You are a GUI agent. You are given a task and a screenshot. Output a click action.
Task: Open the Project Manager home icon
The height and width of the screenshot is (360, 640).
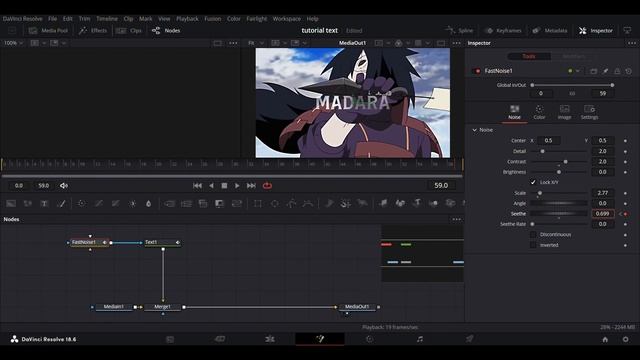[605, 339]
